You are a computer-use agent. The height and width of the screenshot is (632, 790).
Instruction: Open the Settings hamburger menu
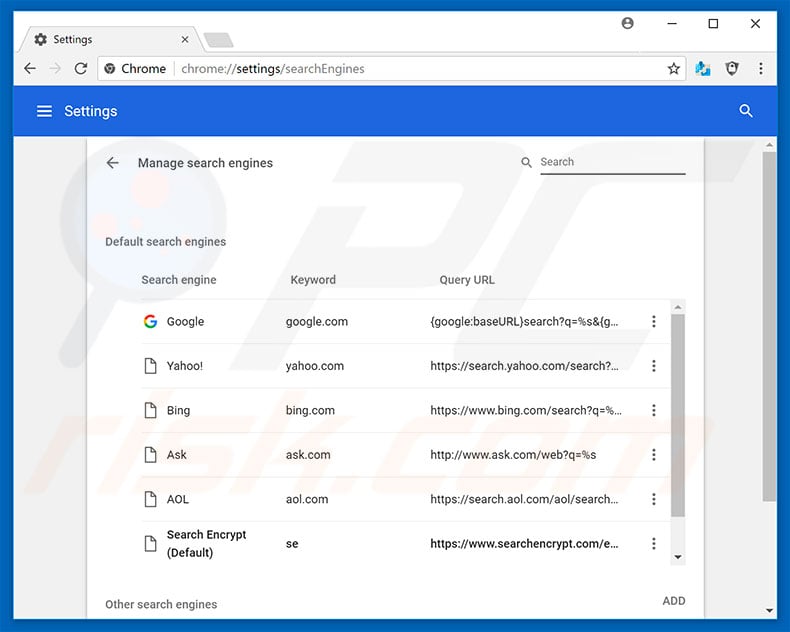(x=44, y=111)
